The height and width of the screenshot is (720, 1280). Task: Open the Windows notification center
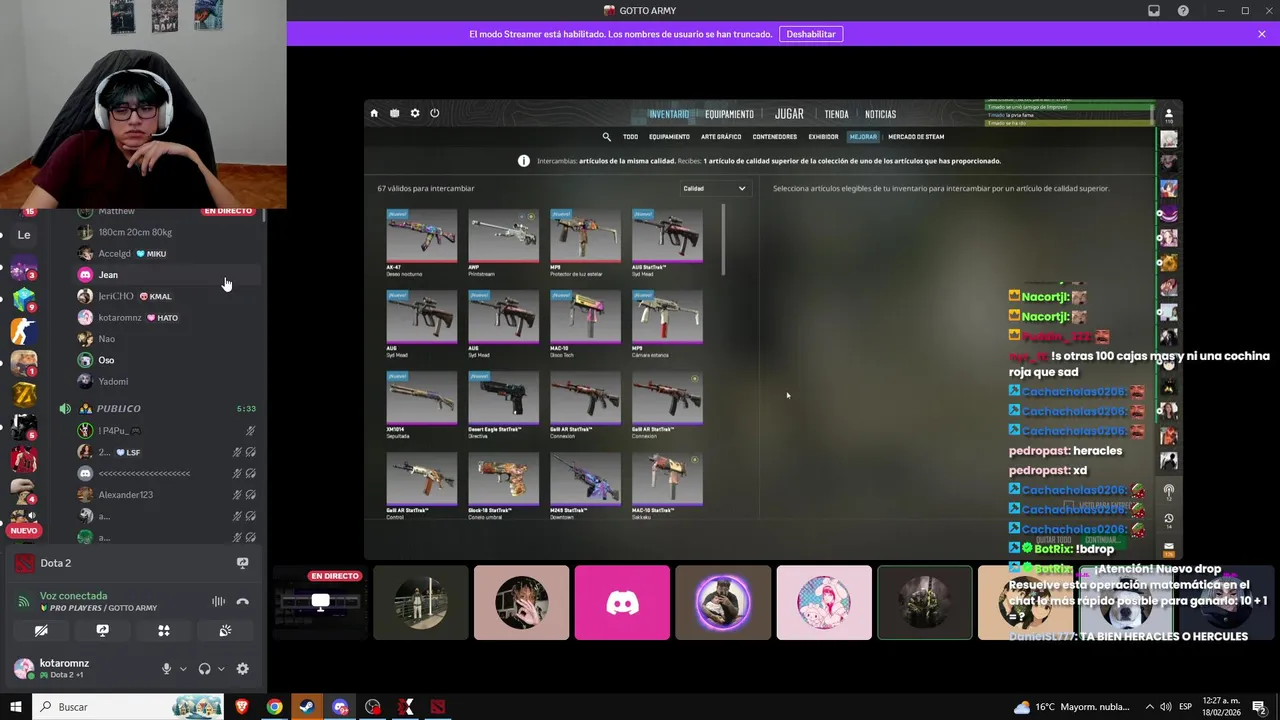tap(1259, 707)
